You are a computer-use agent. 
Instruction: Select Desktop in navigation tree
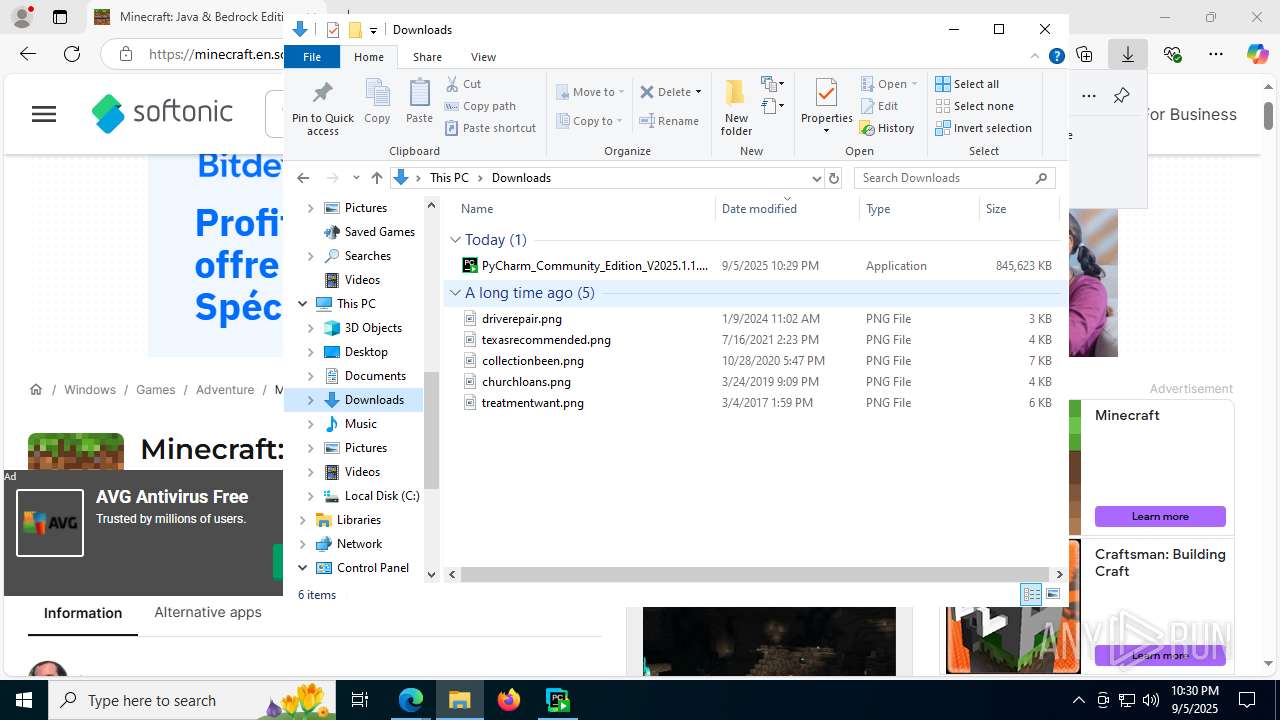click(366, 352)
